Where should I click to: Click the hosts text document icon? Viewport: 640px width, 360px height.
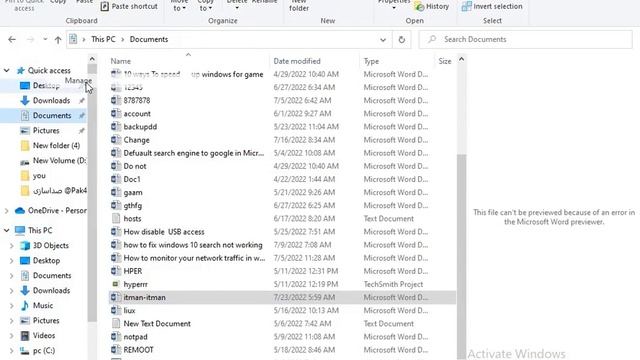(116, 219)
